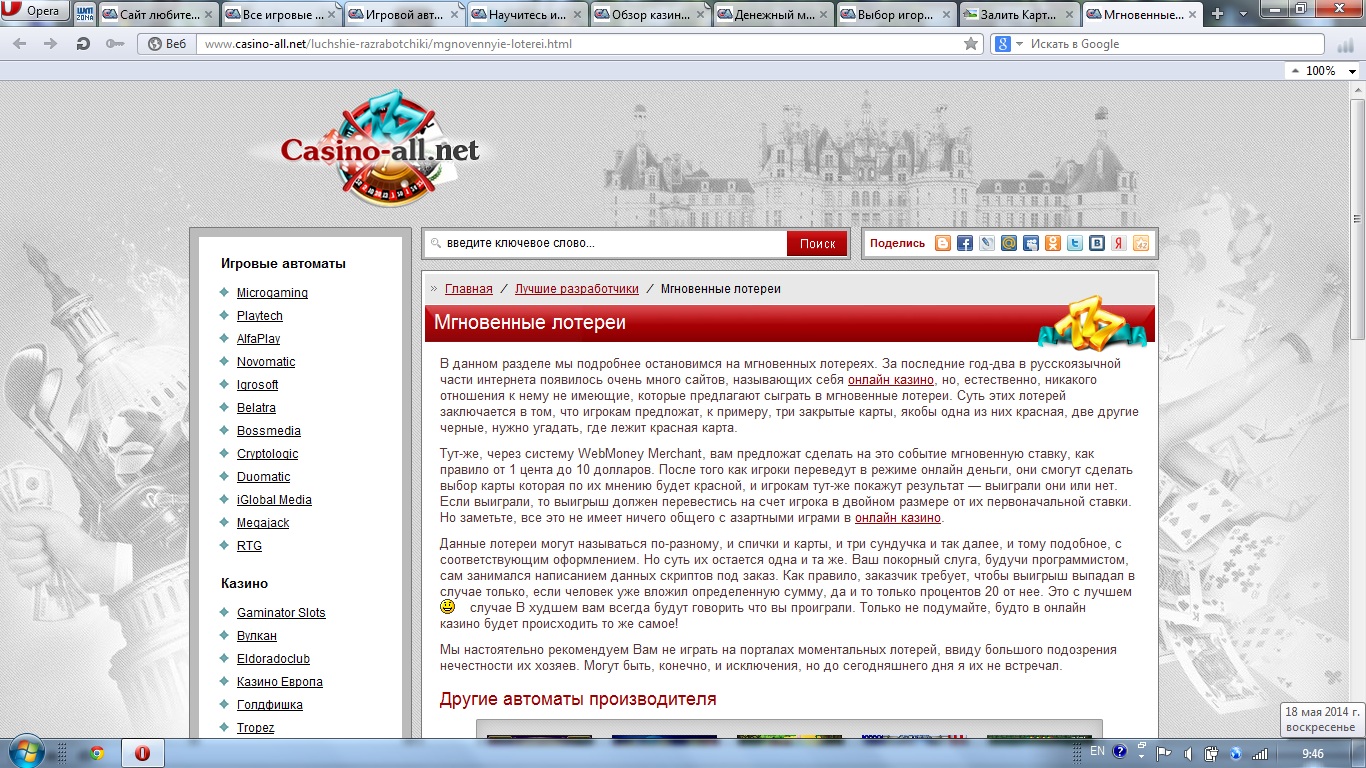Viewport: 1366px width, 768px height.
Task: Open the Novomatic sidebar link
Action: click(x=266, y=362)
